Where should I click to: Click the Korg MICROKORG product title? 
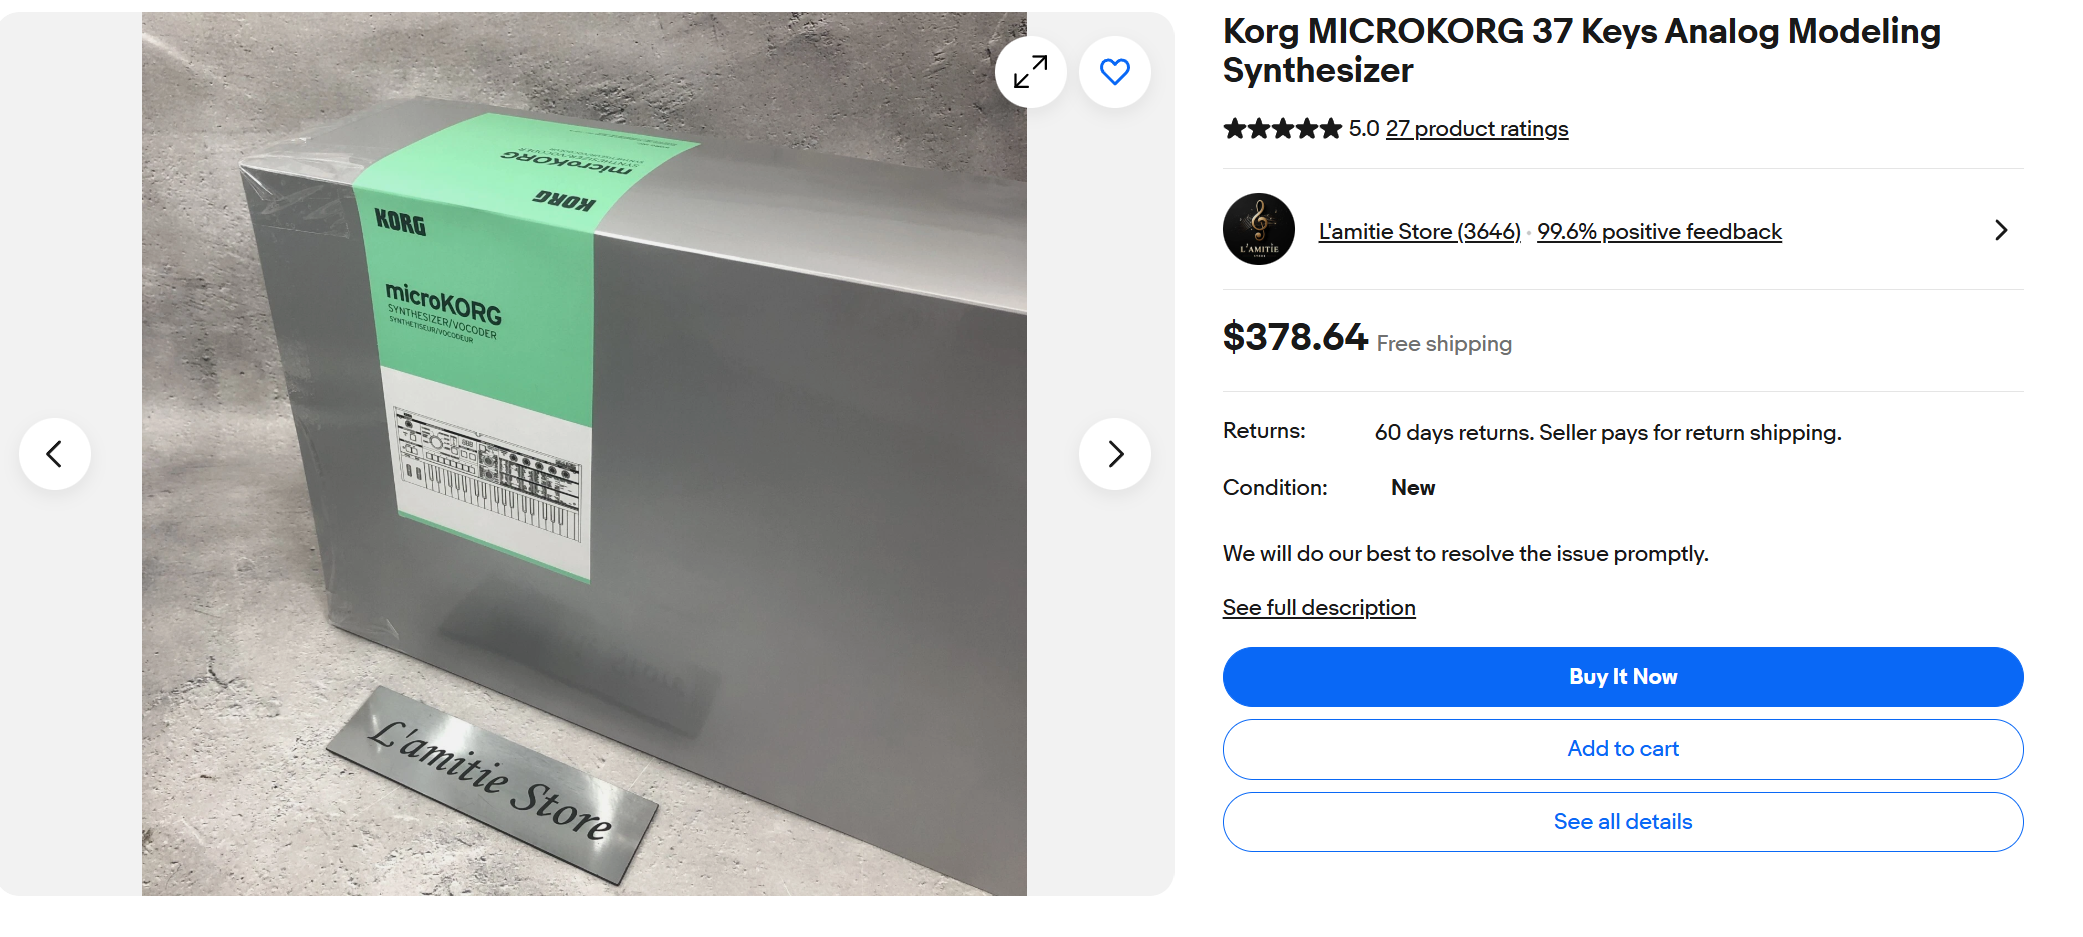tap(1581, 51)
